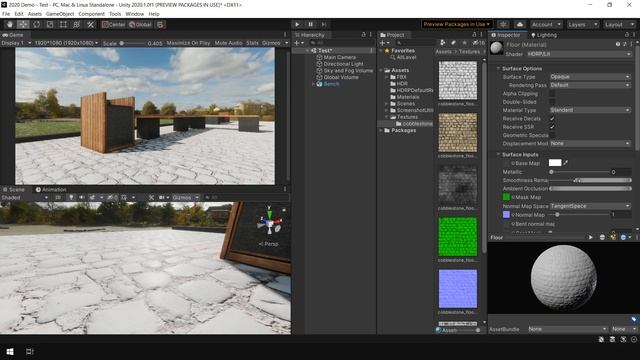Open the Shaded draw mode dropdown
This screenshot has width=640, height=360.
click(x=24, y=198)
